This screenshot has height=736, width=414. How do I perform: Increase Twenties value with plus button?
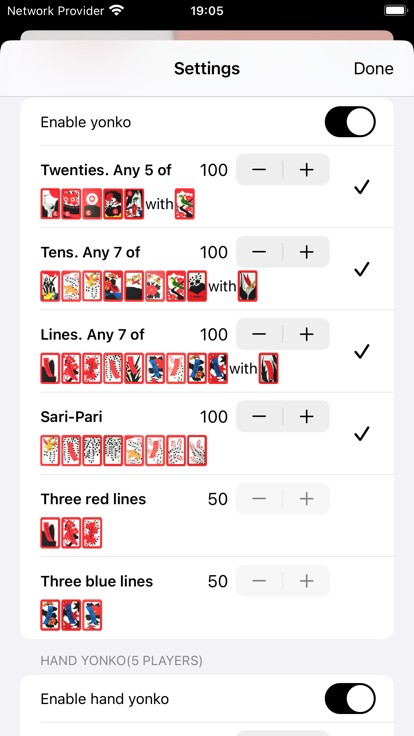(x=307, y=170)
